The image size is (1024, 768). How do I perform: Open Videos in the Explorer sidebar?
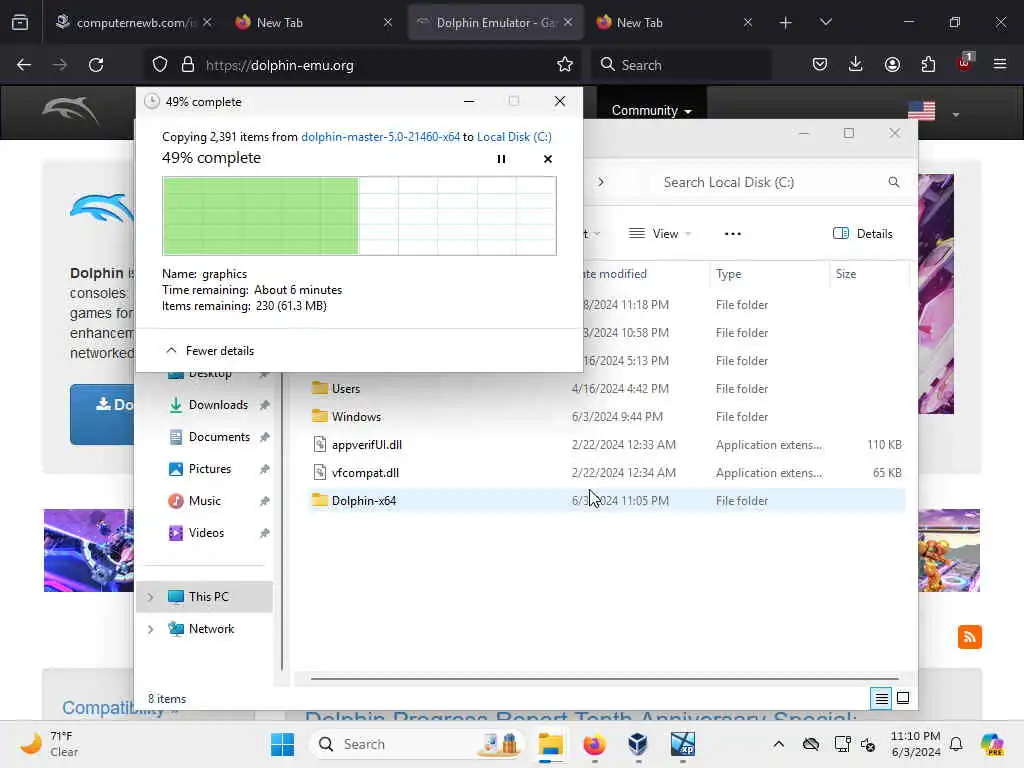pos(206,533)
